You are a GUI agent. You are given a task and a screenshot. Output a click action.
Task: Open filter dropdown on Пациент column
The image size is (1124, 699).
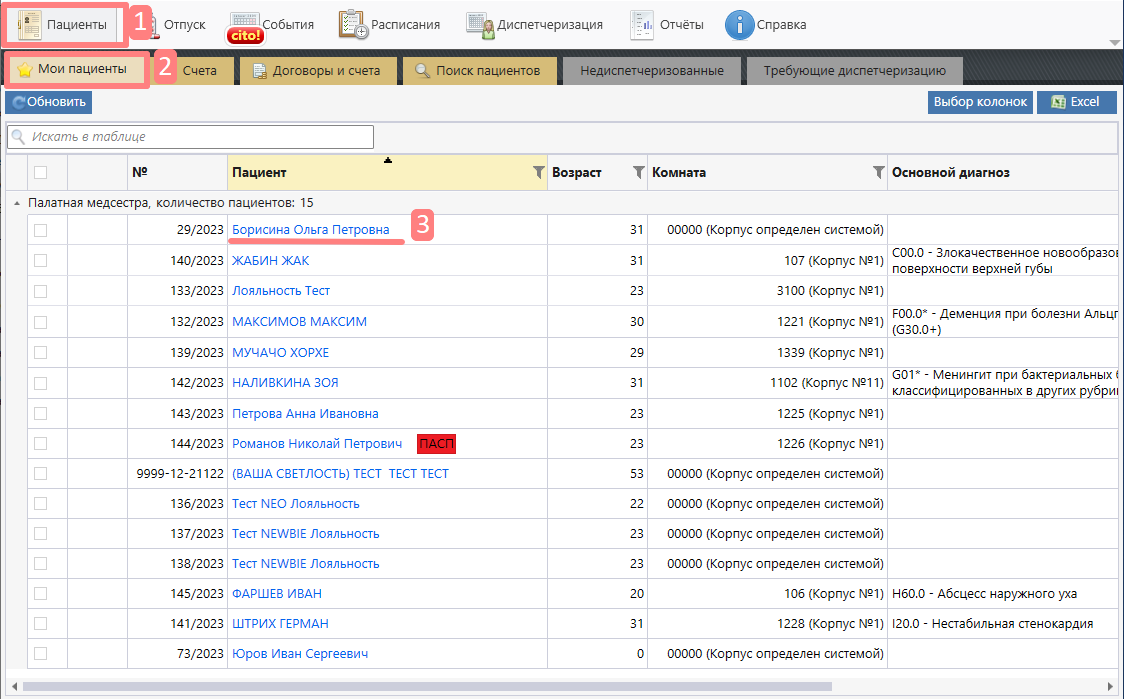[539, 172]
